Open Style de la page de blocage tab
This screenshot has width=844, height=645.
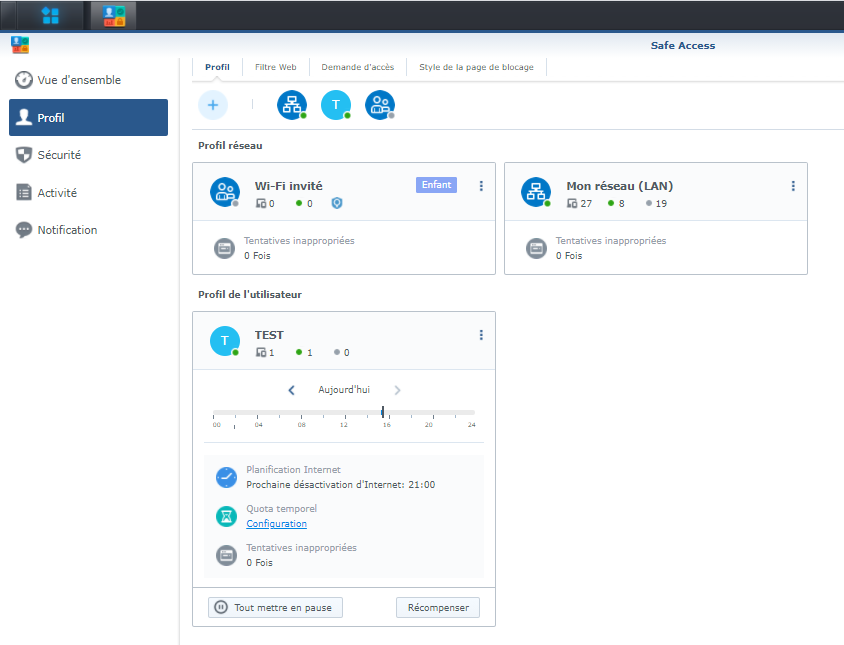(x=476, y=67)
